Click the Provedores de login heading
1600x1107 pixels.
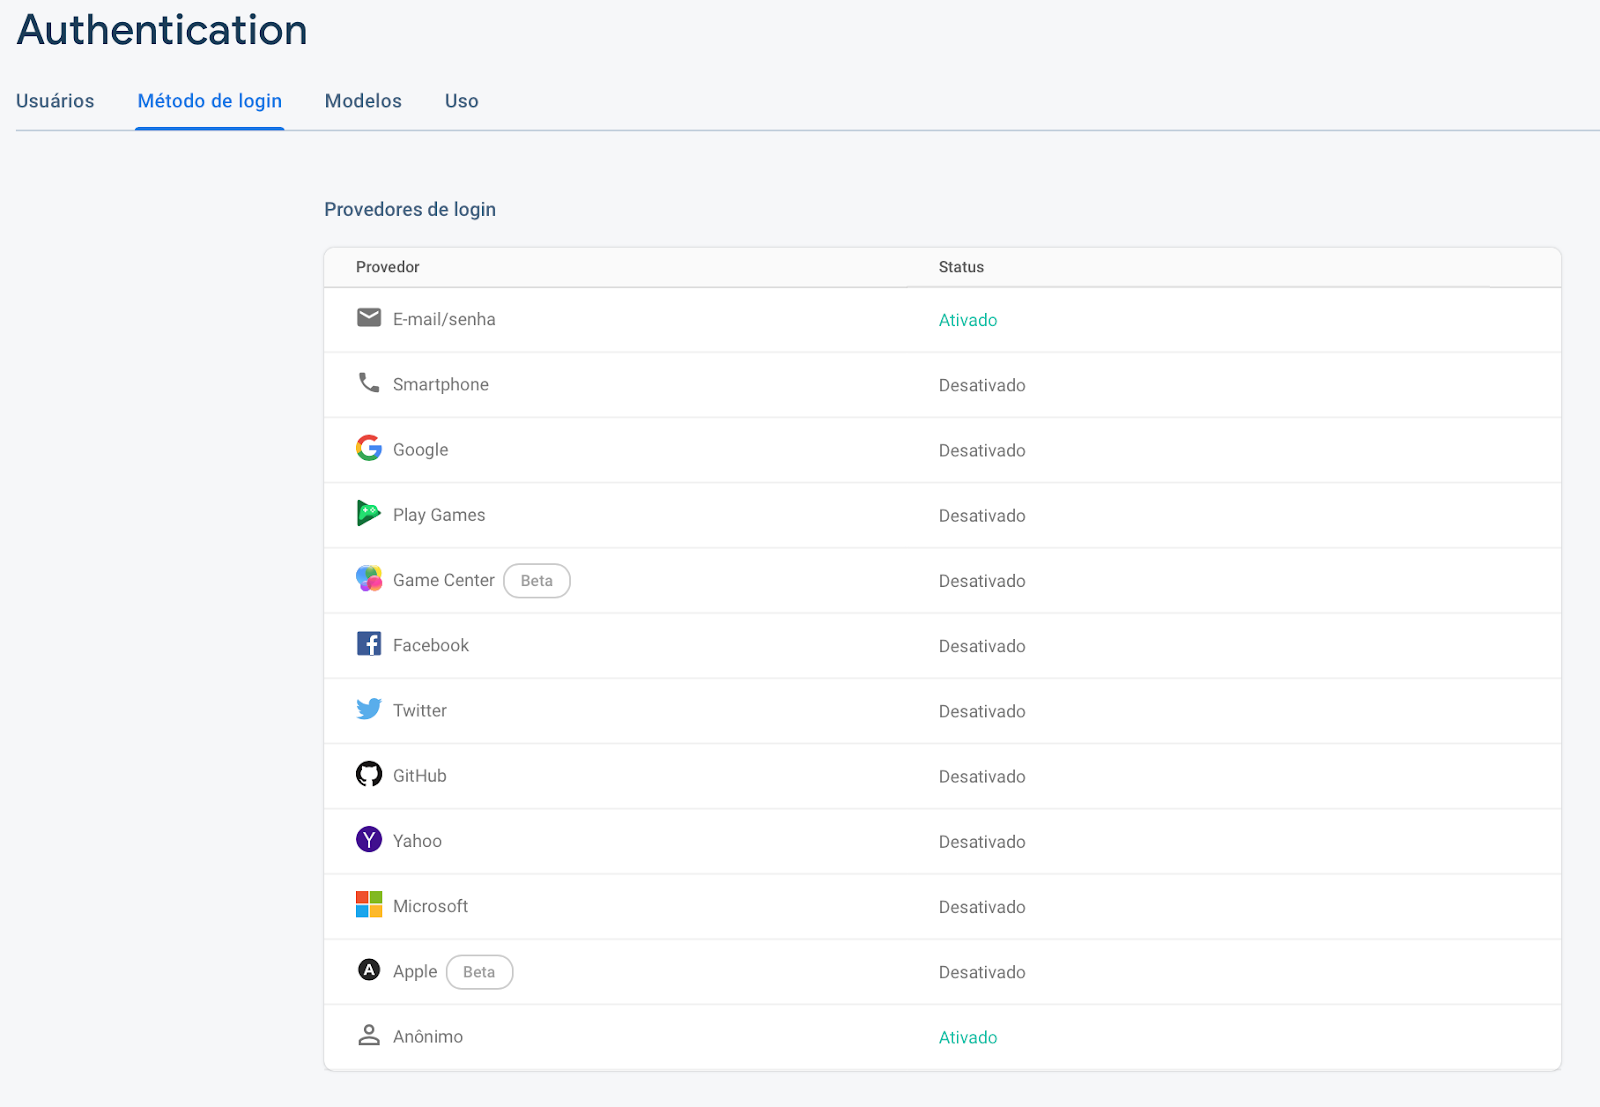[x=410, y=209]
